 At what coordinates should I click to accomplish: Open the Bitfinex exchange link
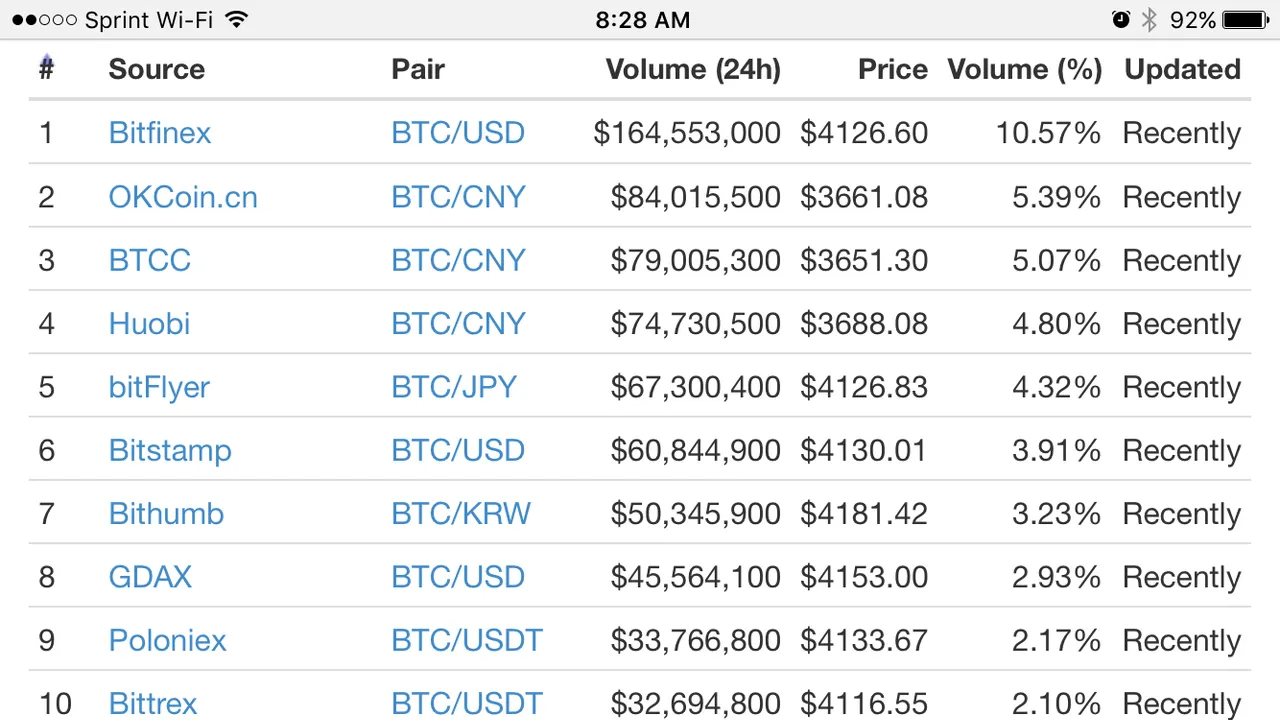point(160,133)
